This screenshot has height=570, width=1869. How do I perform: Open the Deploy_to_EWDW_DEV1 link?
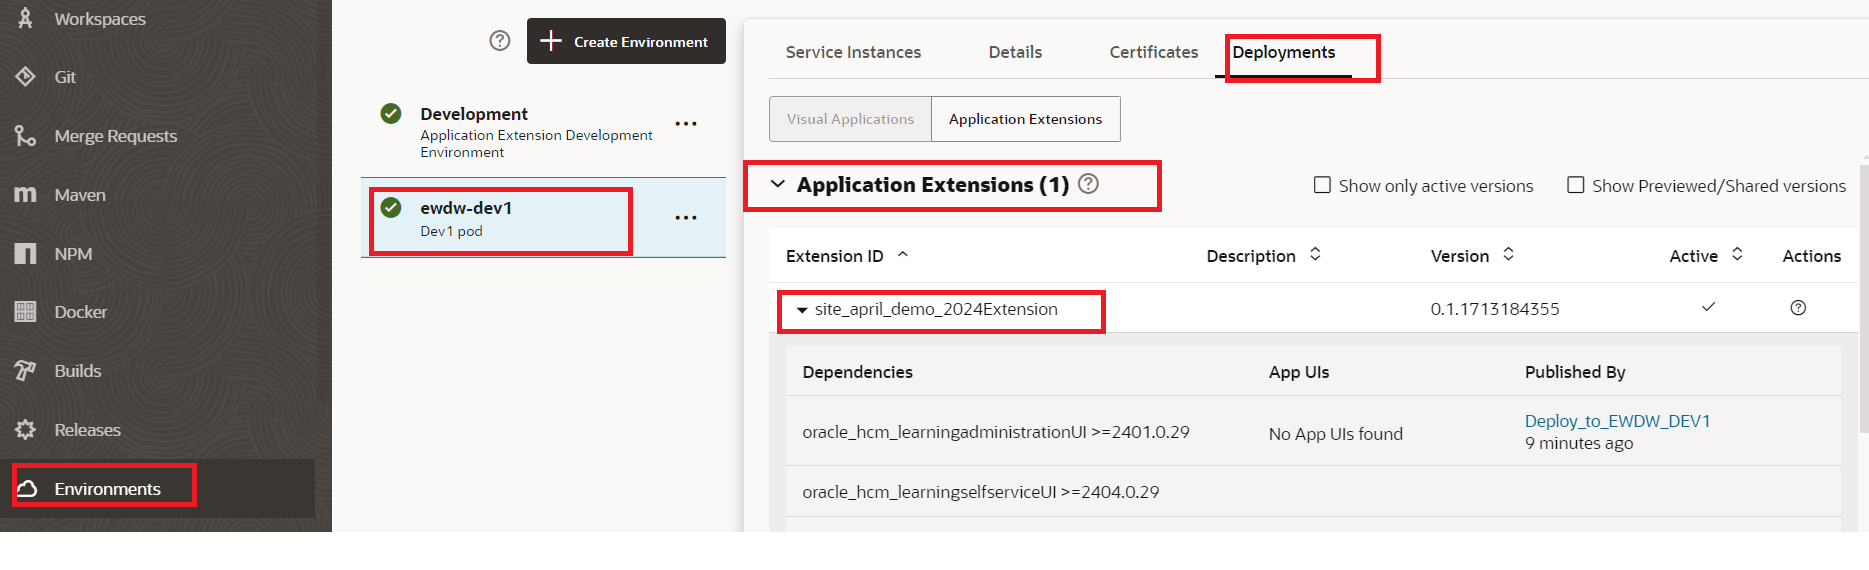click(x=1617, y=421)
